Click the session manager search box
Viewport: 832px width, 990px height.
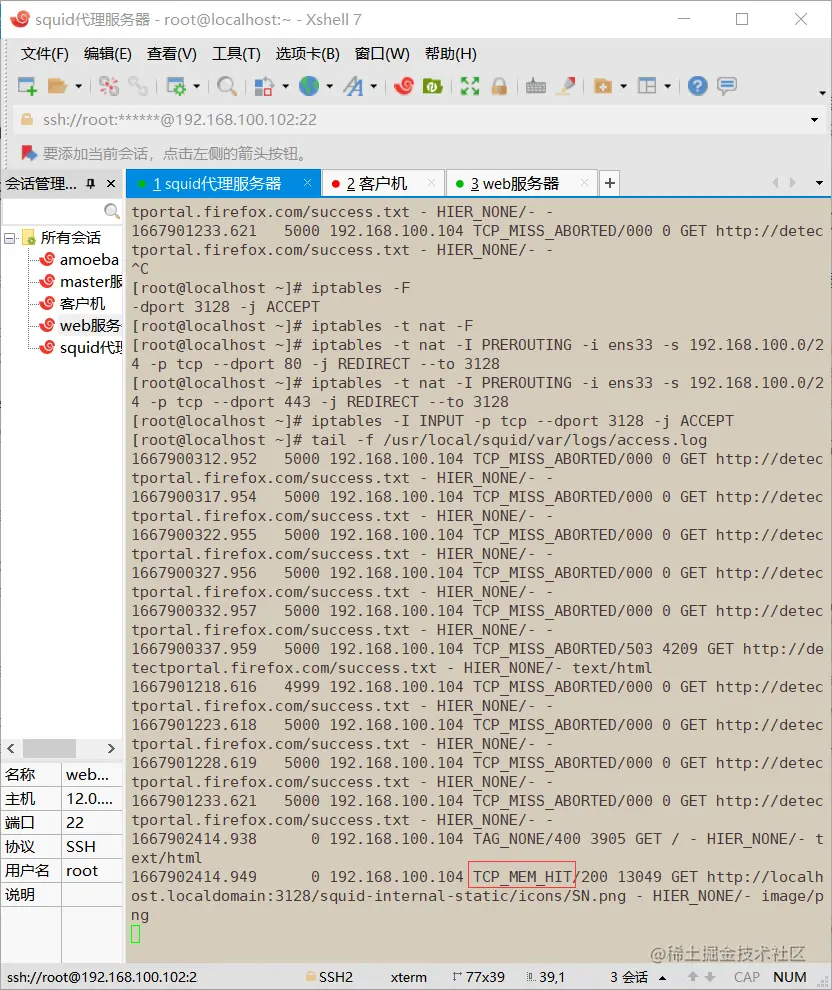[x=62, y=211]
